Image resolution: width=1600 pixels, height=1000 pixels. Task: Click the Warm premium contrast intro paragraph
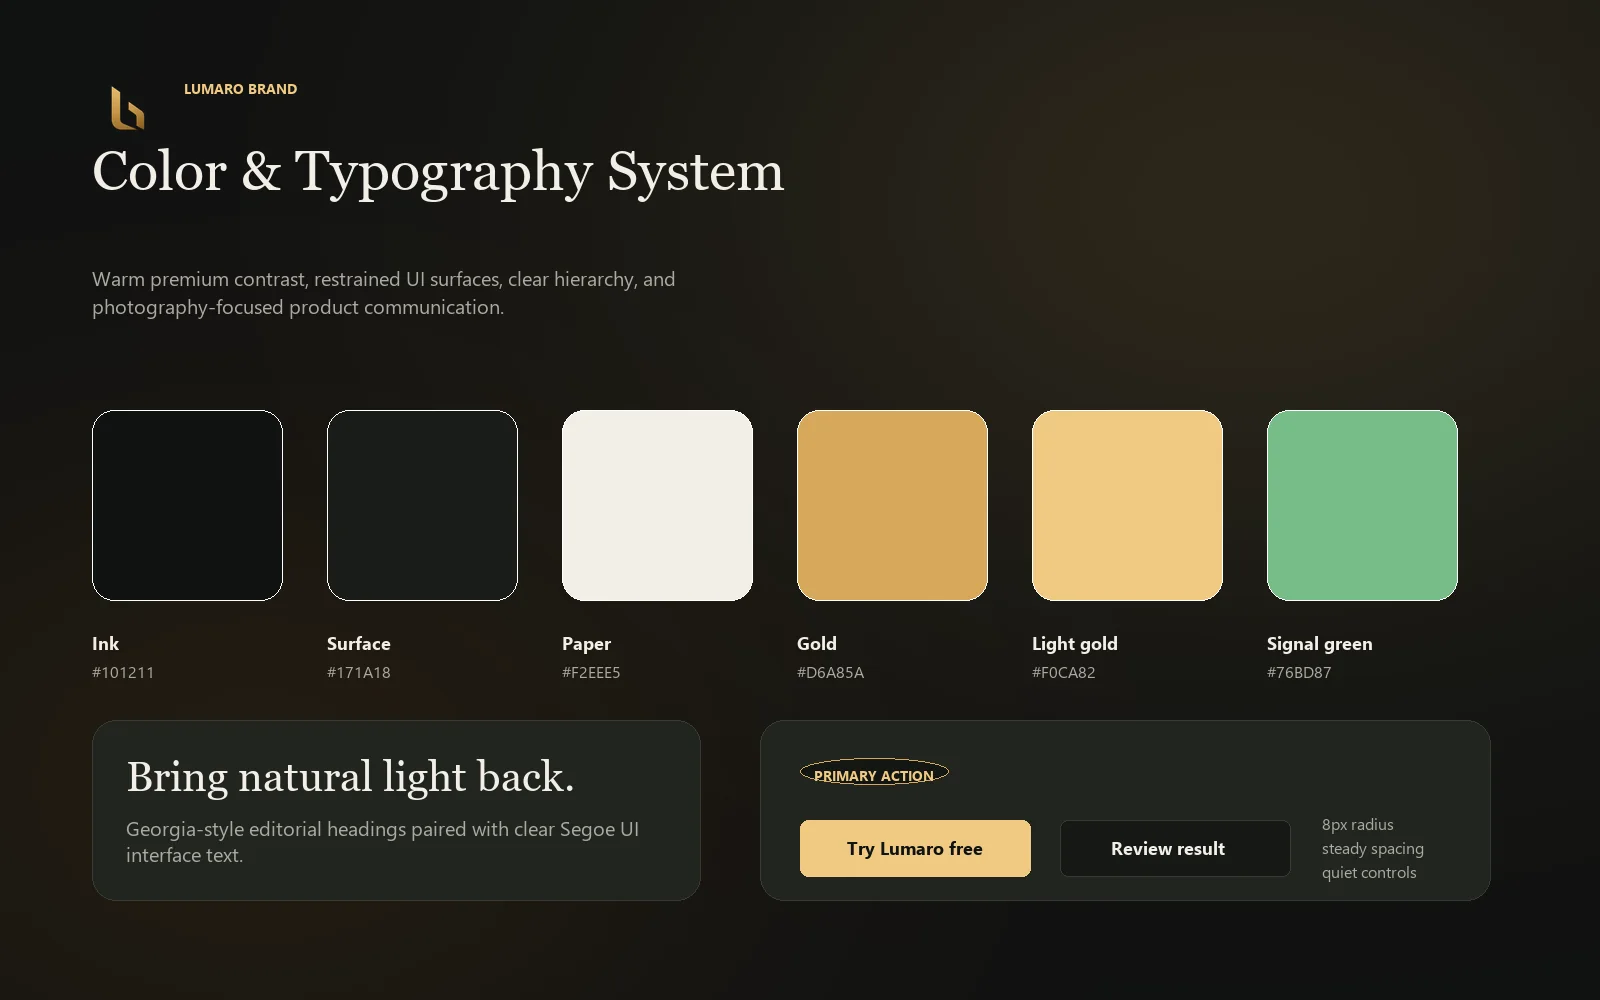pyautogui.click(x=384, y=293)
